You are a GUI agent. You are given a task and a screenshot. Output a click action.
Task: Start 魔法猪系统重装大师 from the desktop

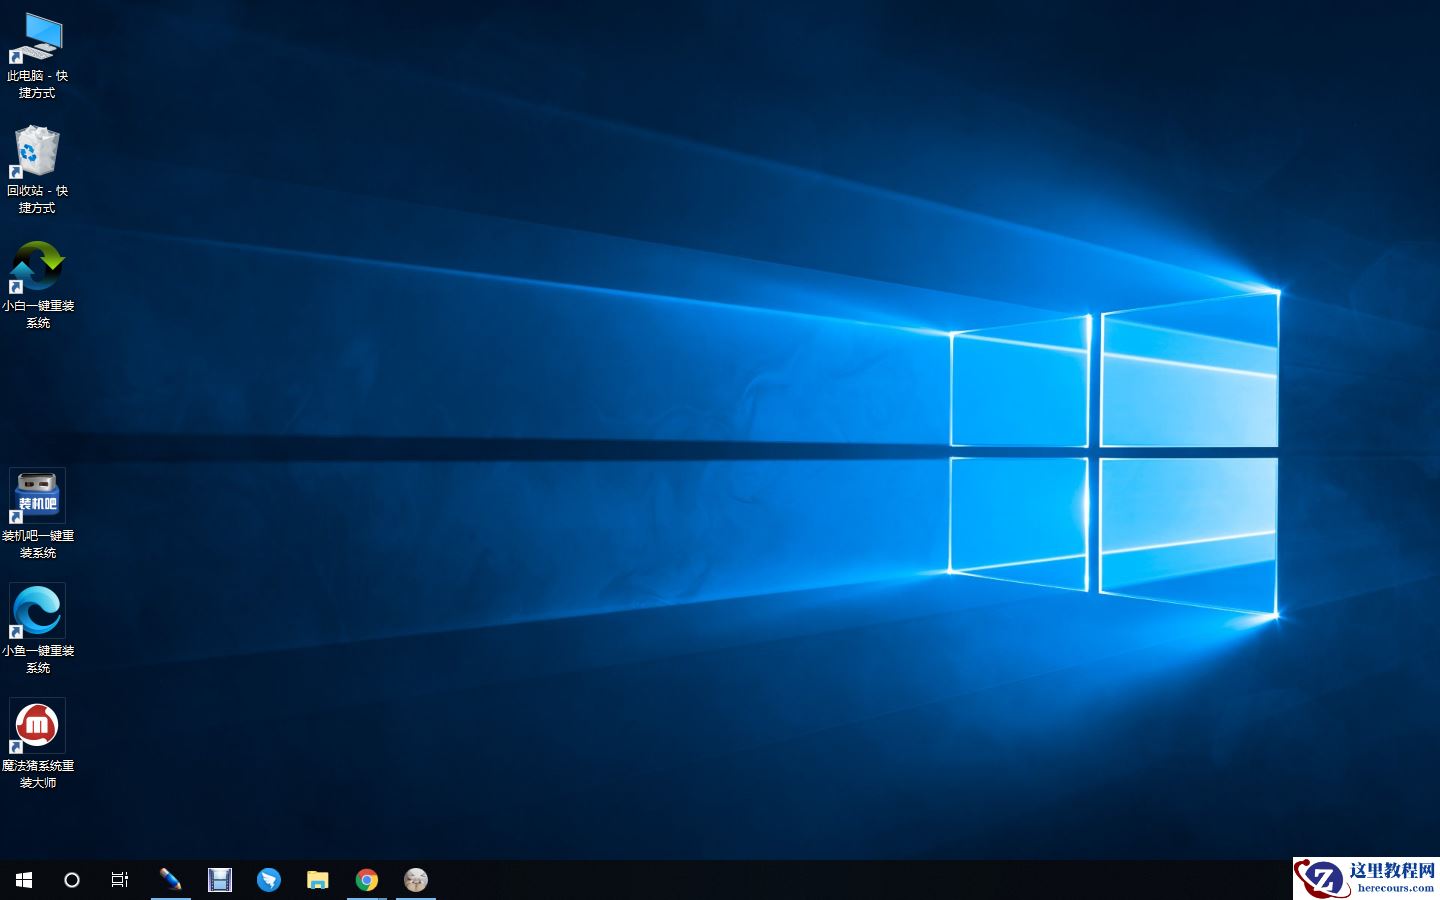pos(37,725)
